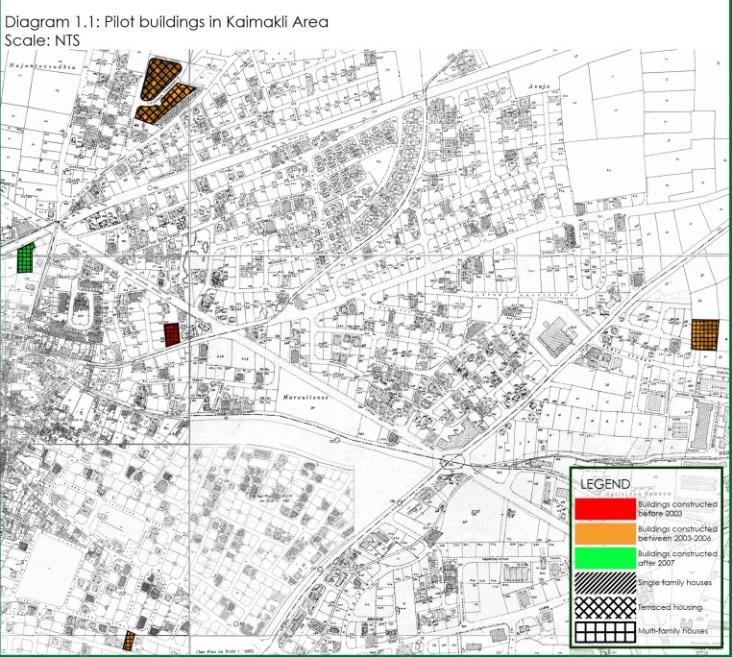The height and width of the screenshot is (657, 732).
Task: Click the red 'constructed before 2003' legend swatch
Action: [x=605, y=509]
